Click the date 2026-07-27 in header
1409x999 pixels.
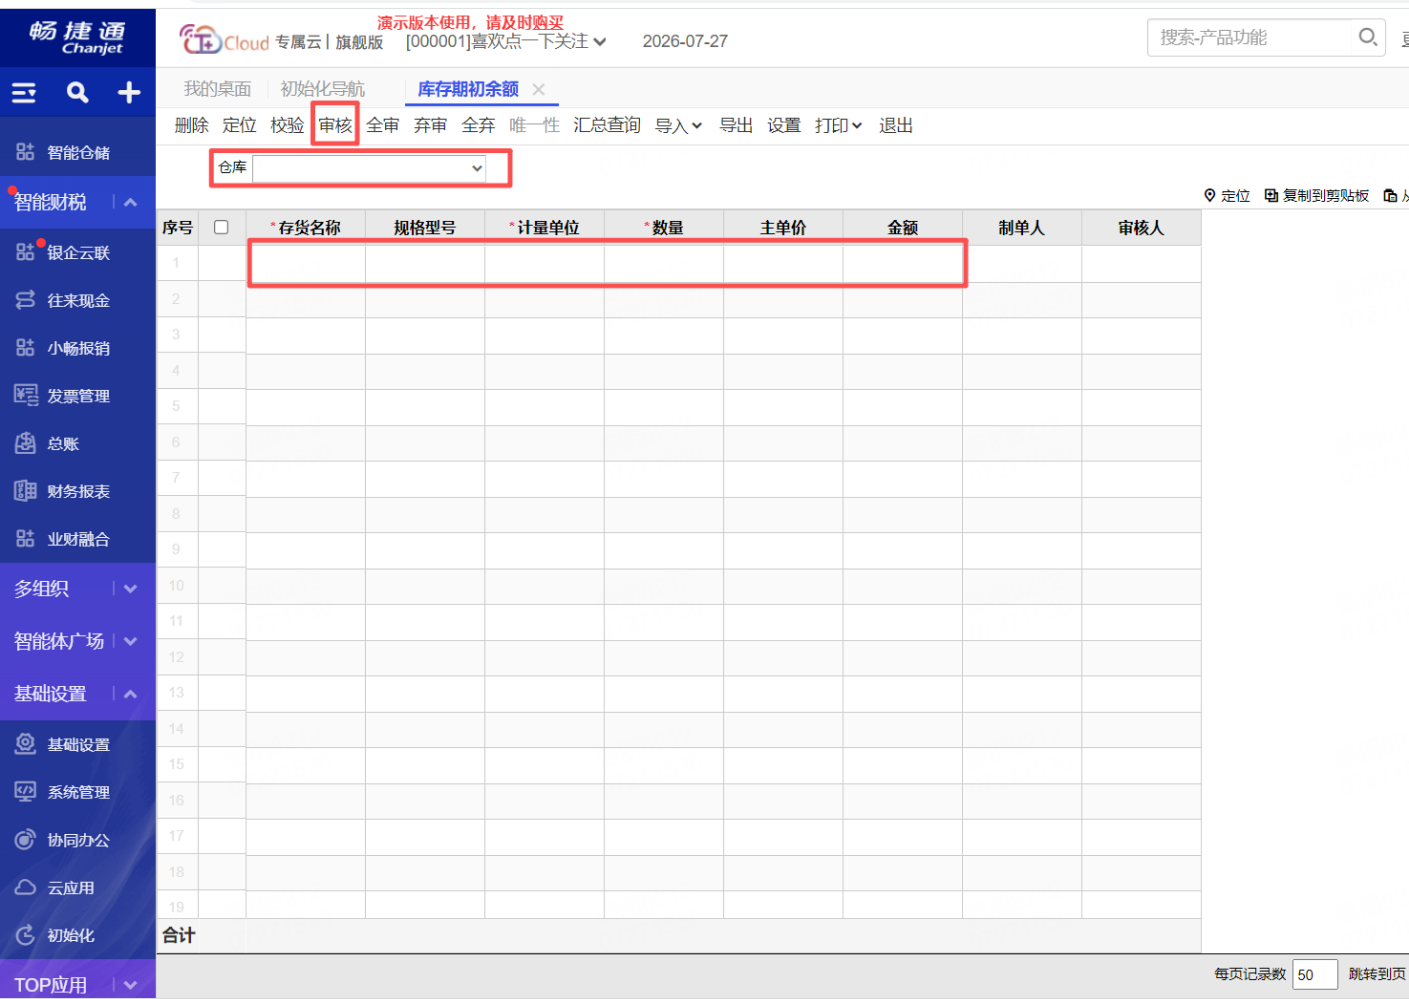pos(685,41)
